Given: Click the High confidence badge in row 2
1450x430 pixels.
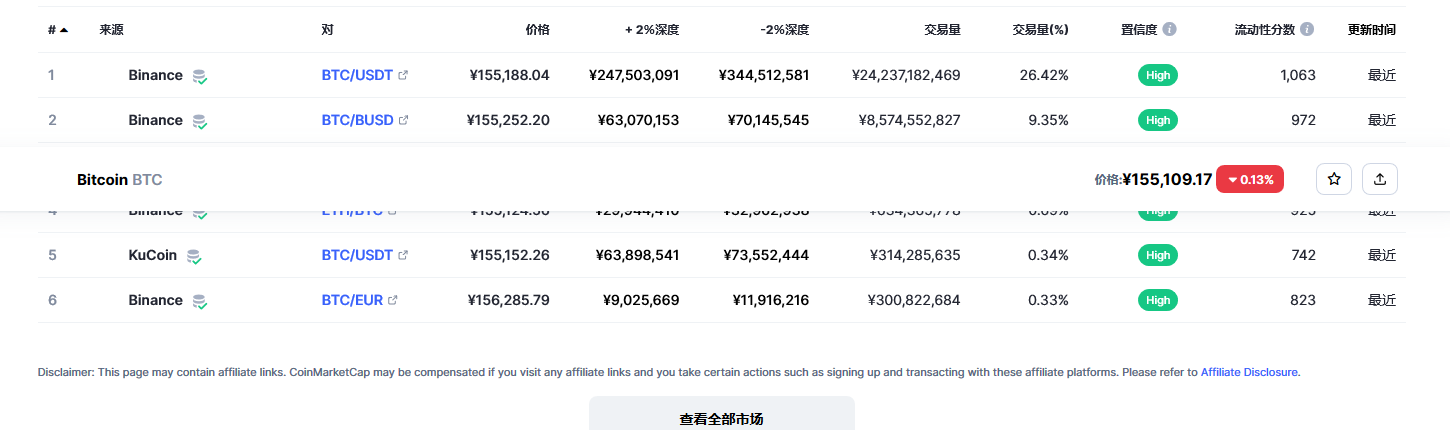Looking at the screenshot, I should pyautogui.click(x=1158, y=120).
